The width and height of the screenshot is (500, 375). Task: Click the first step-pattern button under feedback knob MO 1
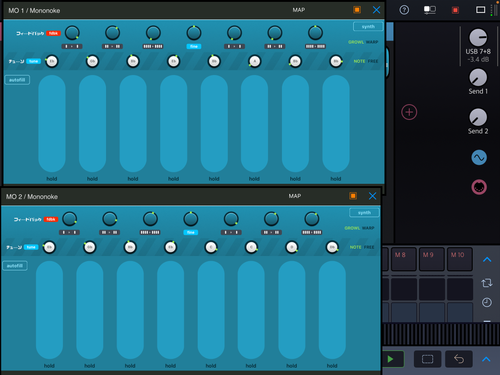point(72,46)
